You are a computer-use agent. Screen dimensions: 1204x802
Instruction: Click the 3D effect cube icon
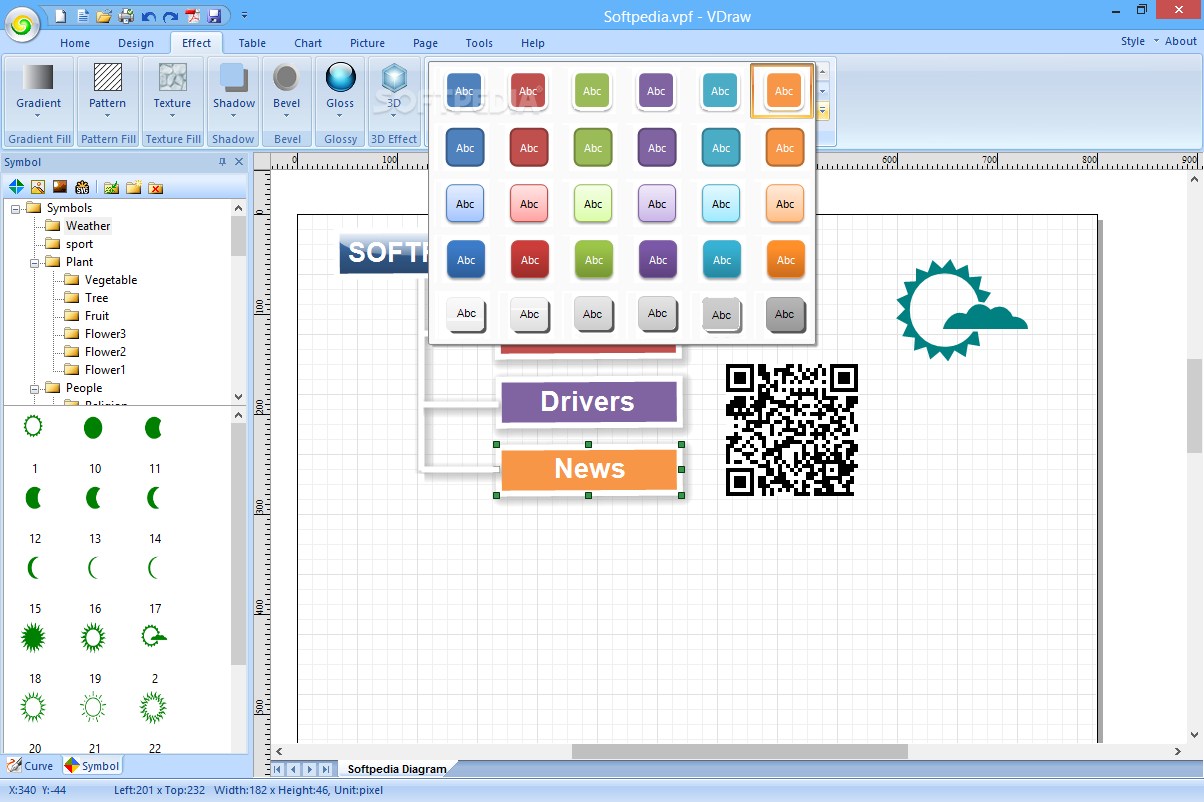tap(394, 77)
